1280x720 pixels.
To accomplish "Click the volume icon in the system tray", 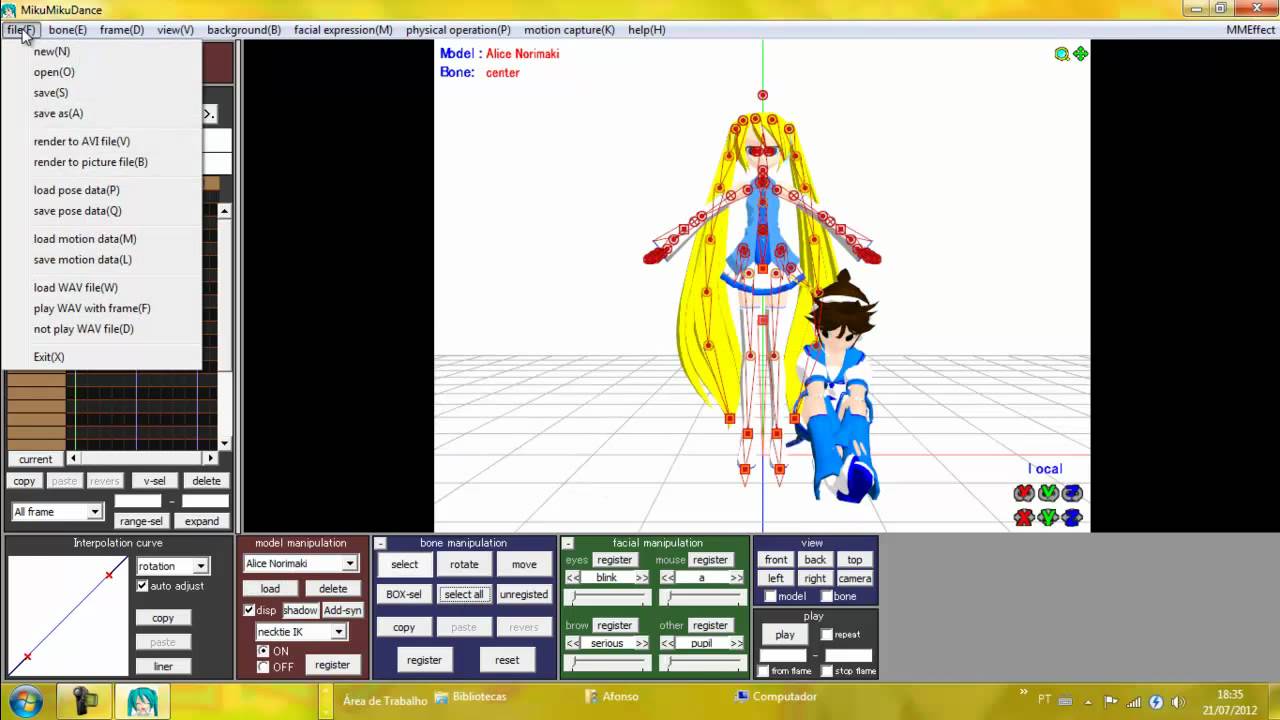I will 1177,702.
